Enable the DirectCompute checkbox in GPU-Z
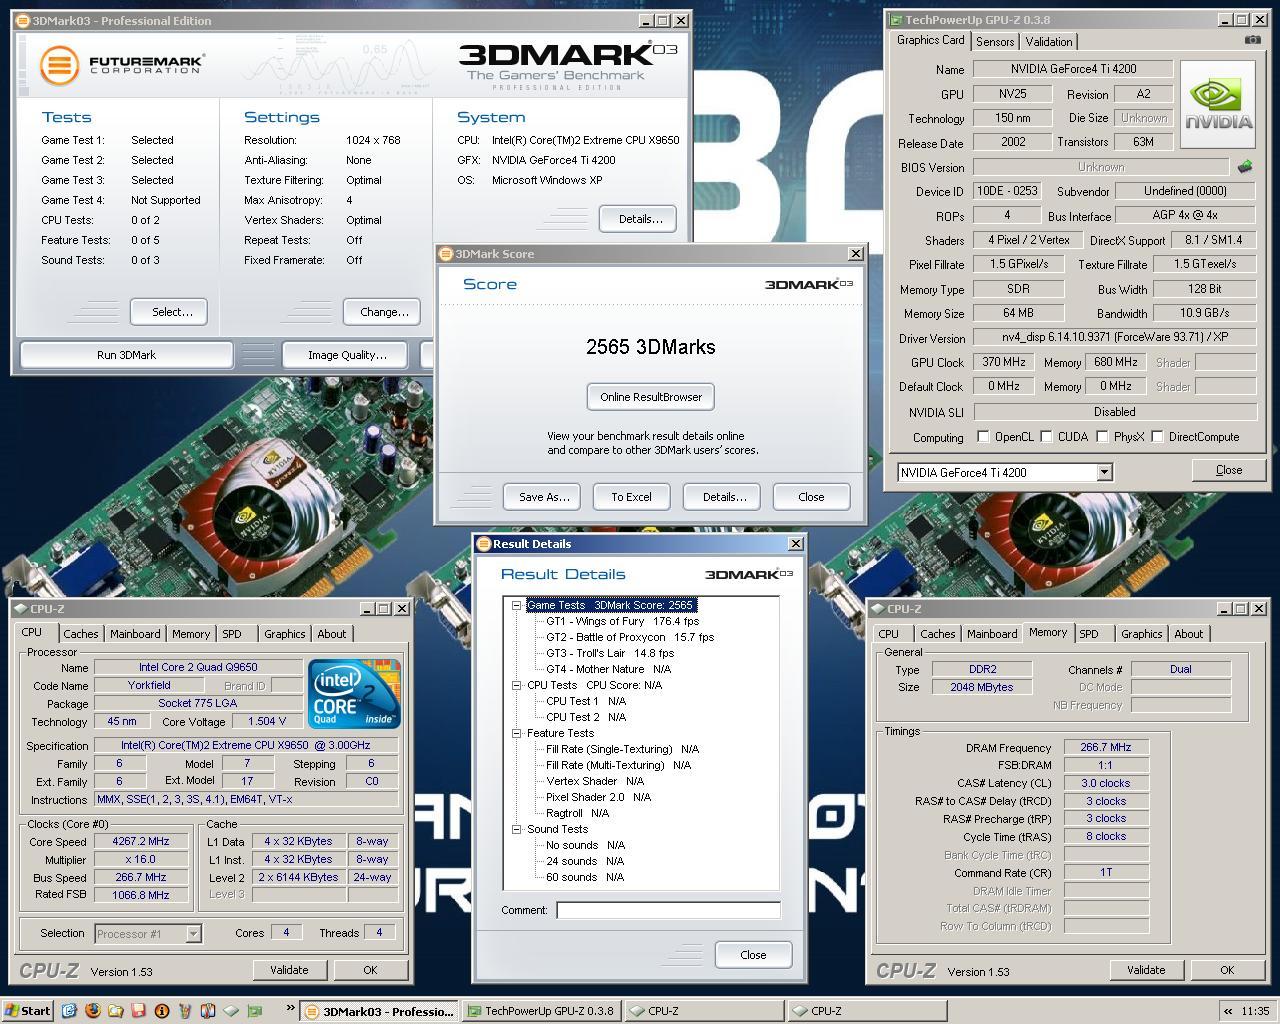This screenshot has height=1024, width=1280. click(x=1157, y=436)
